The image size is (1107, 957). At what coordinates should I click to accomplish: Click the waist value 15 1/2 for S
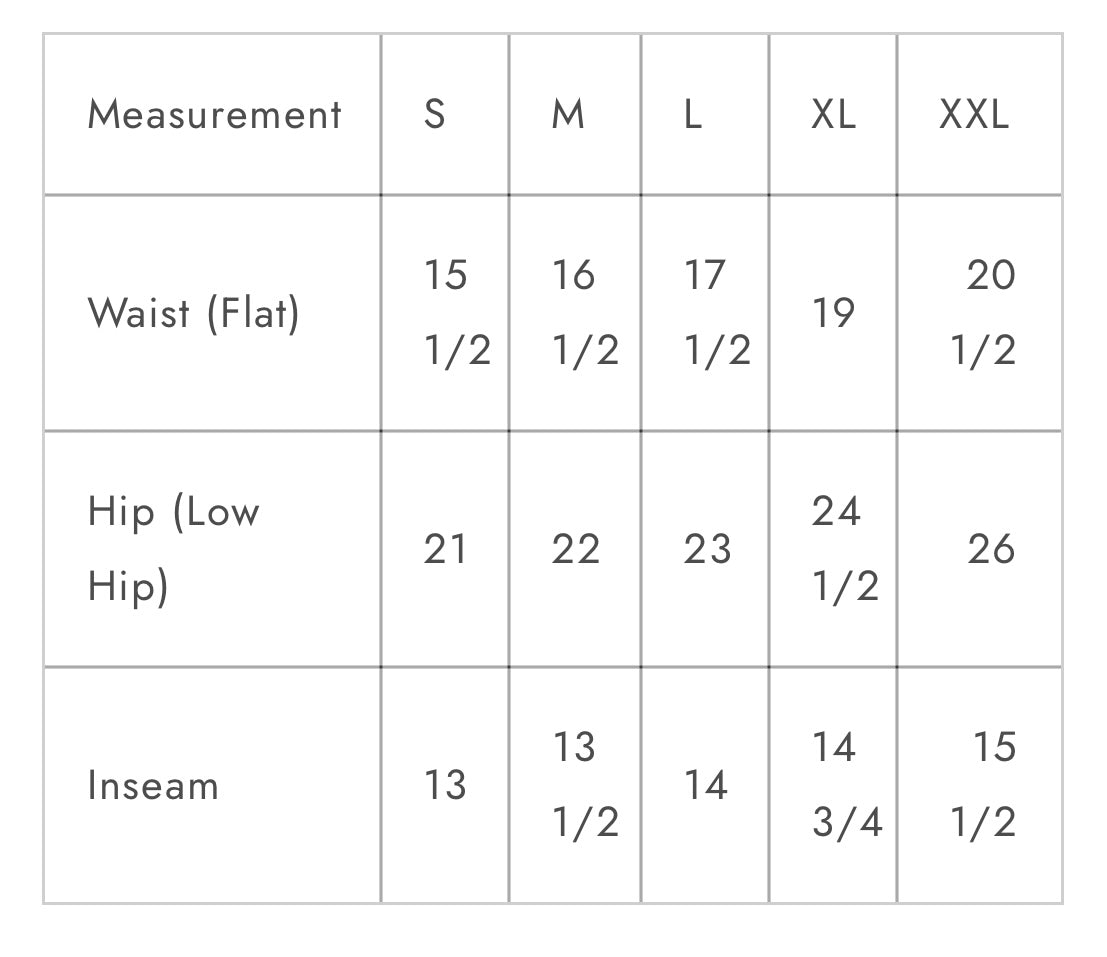tap(457, 313)
